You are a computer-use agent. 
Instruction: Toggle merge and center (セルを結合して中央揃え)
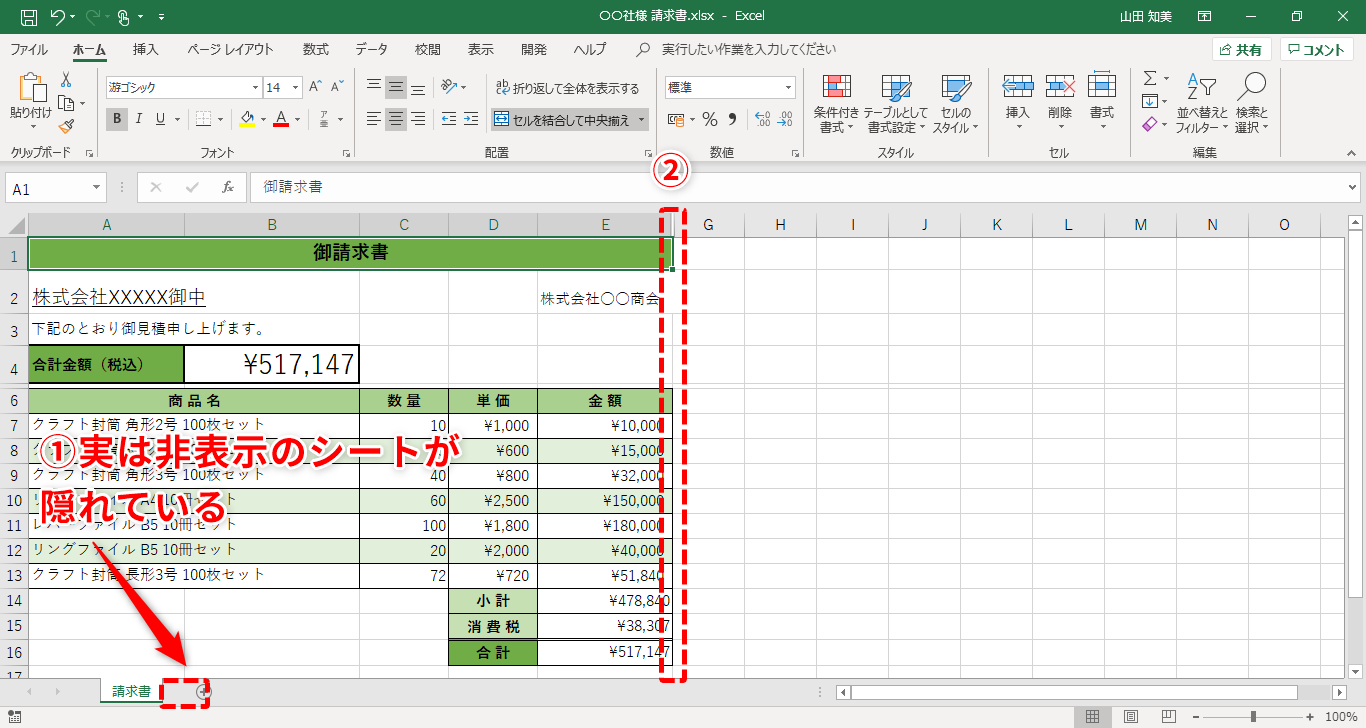pos(562,119)
